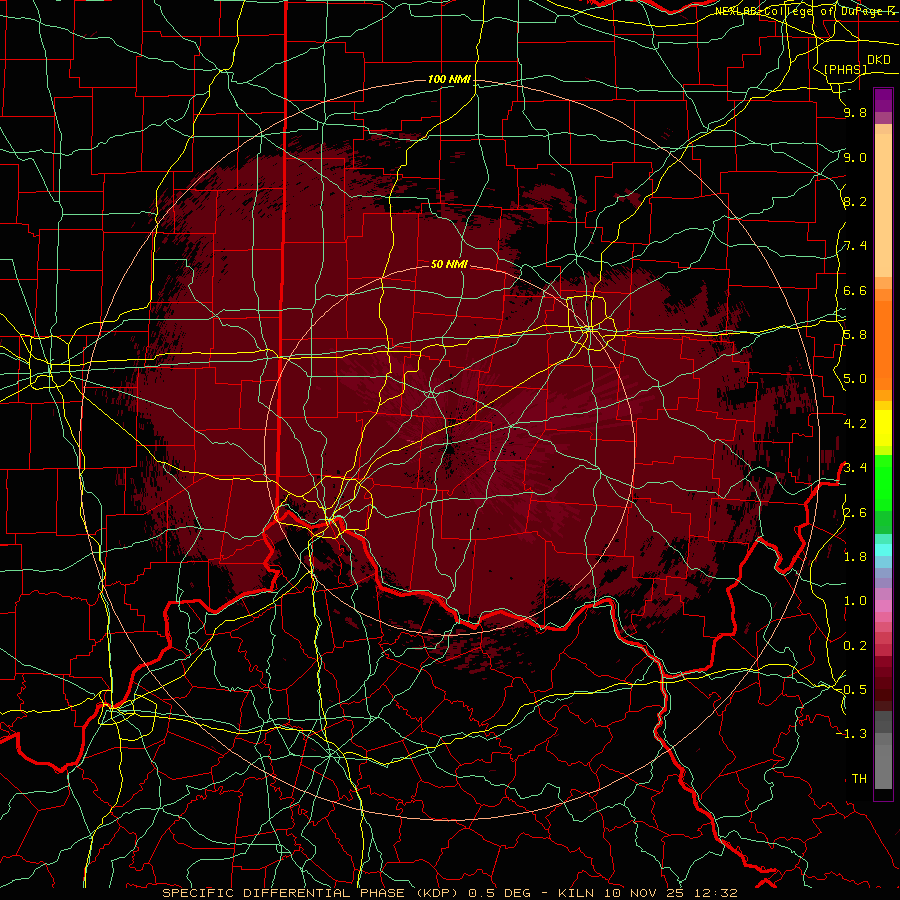Viewport: 900px width, 900px height.
Task: Click the "100 NMI" range ring label
Action: click(x=449, y=79)
